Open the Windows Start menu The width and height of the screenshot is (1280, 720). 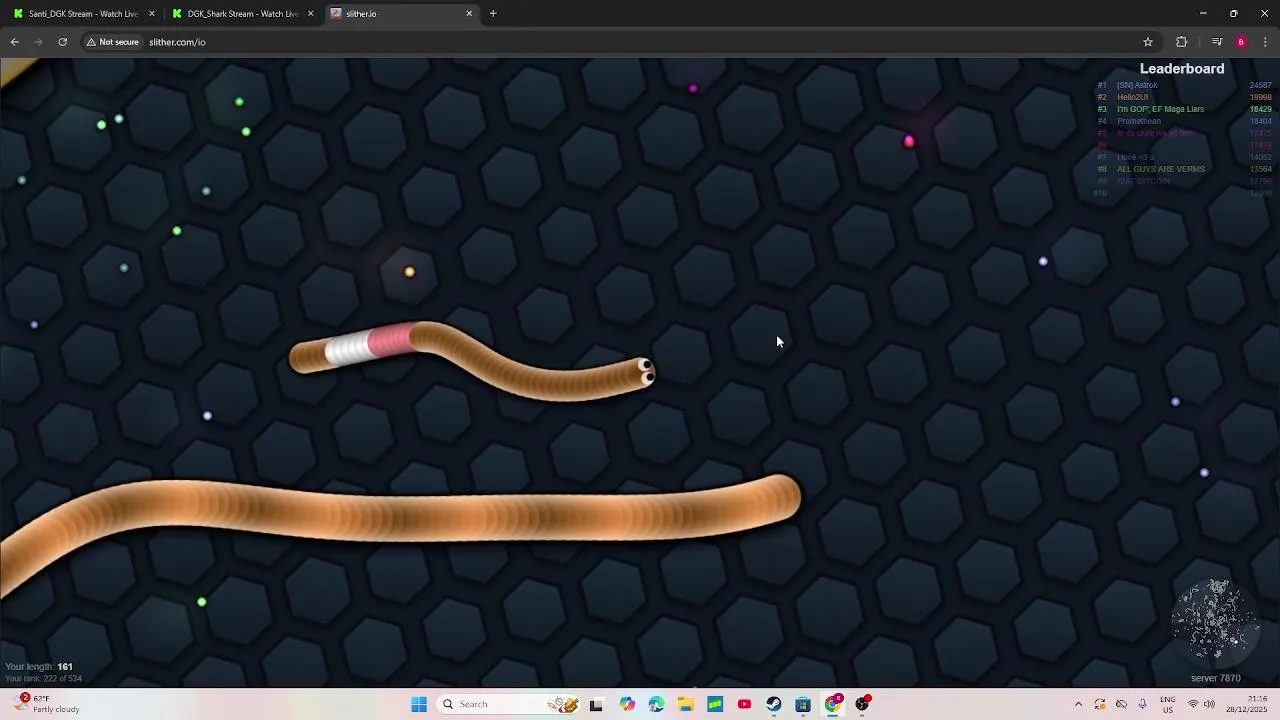419,705
